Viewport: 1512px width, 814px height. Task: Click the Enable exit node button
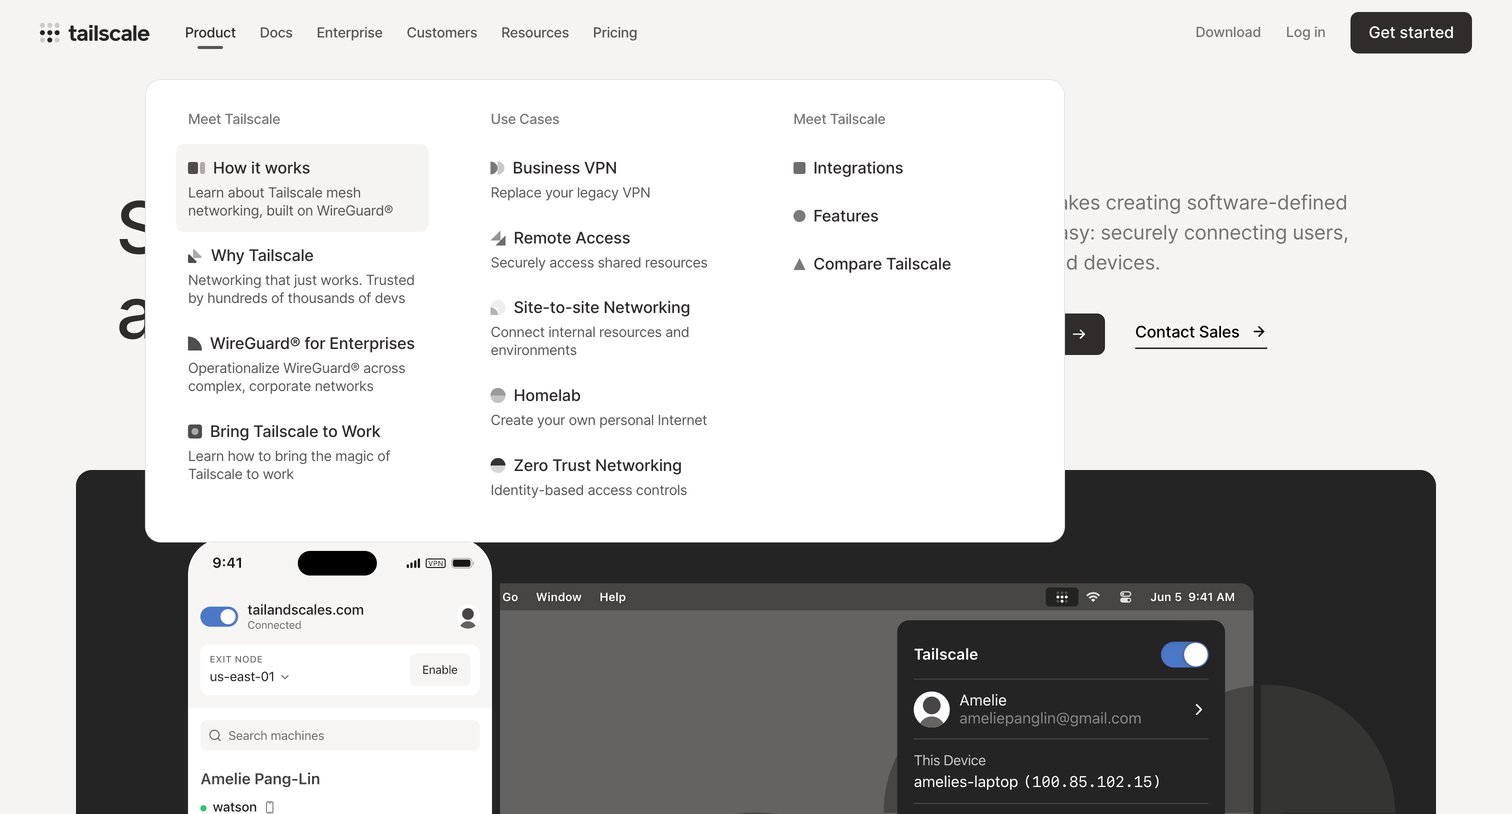pos(440,670)
